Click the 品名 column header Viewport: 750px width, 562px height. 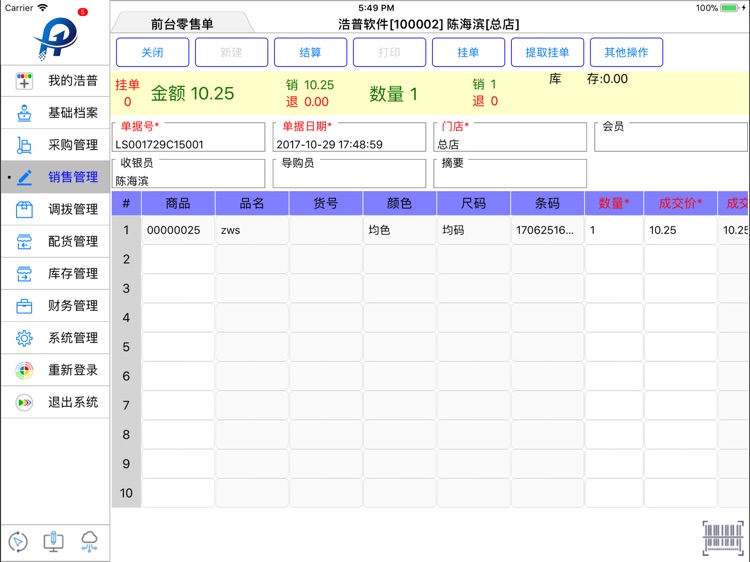coord(252,203)
